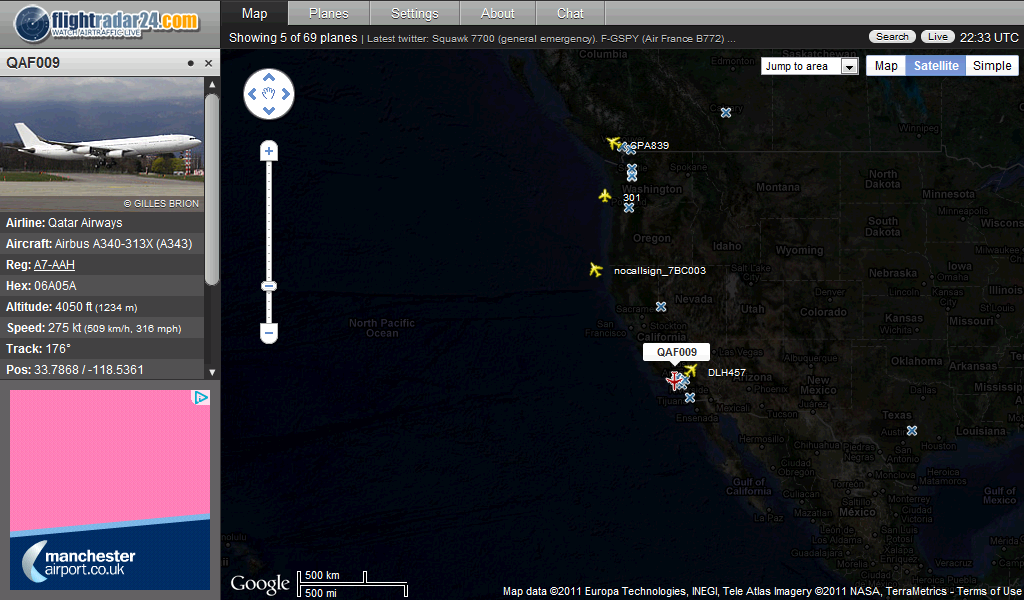Click the 'Aircraft: Airbus A340-313X (A343)' row
The height and width of the screenshot is (600, 1024).
[102, 244]
